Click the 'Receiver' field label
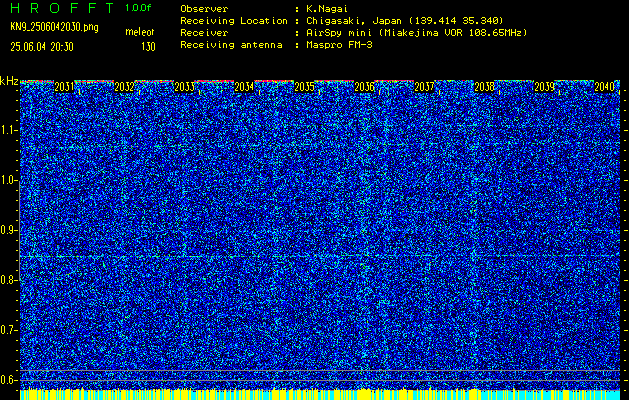Screen dimensions: 629x400 click(204, 33)
